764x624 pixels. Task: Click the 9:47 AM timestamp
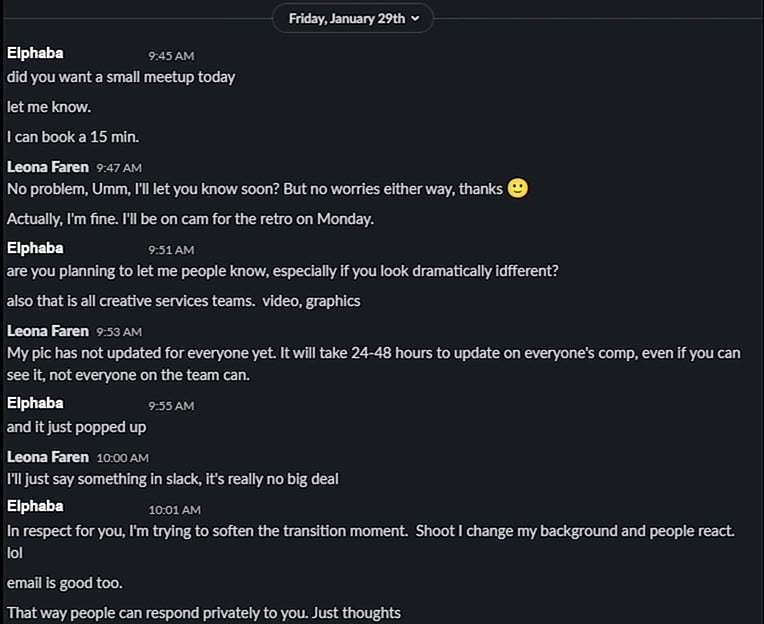pyautogui.click(x=119, y=168)
